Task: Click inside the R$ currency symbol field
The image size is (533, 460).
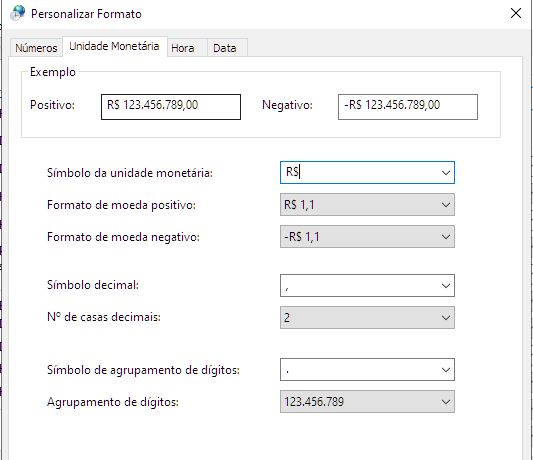Action: 360,173
